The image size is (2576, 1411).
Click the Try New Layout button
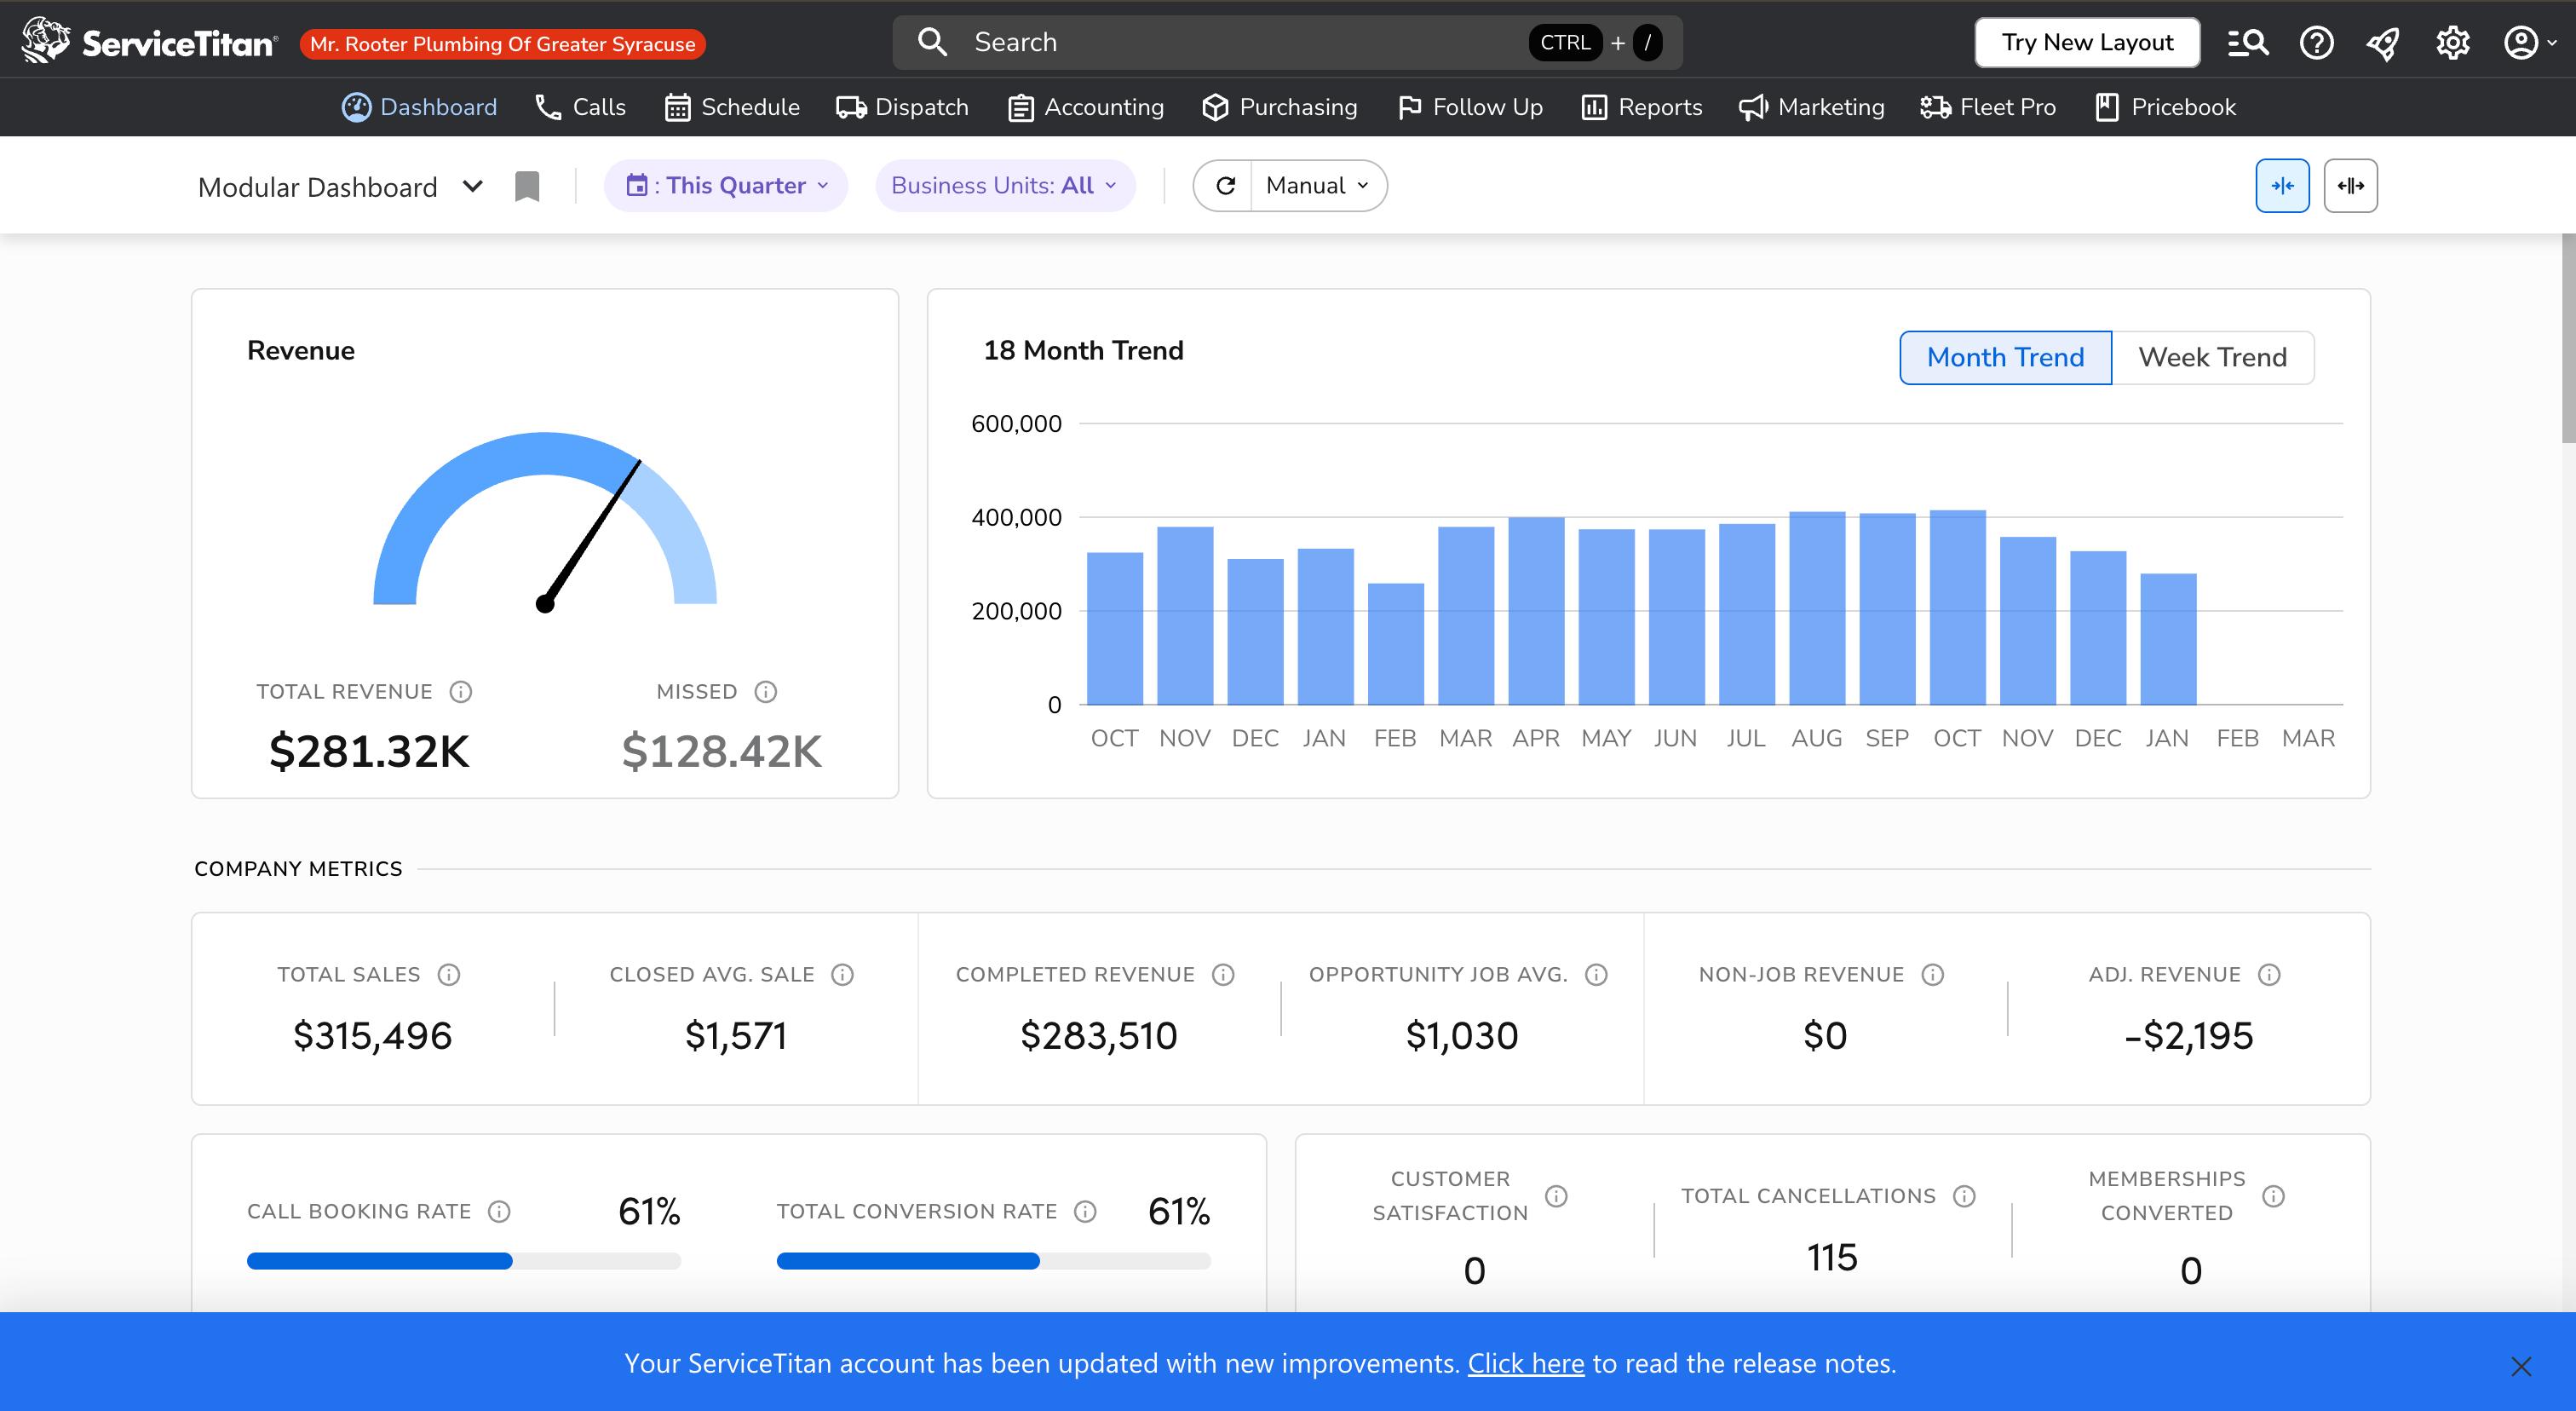pyautogui.click(x=2087, y=43)
